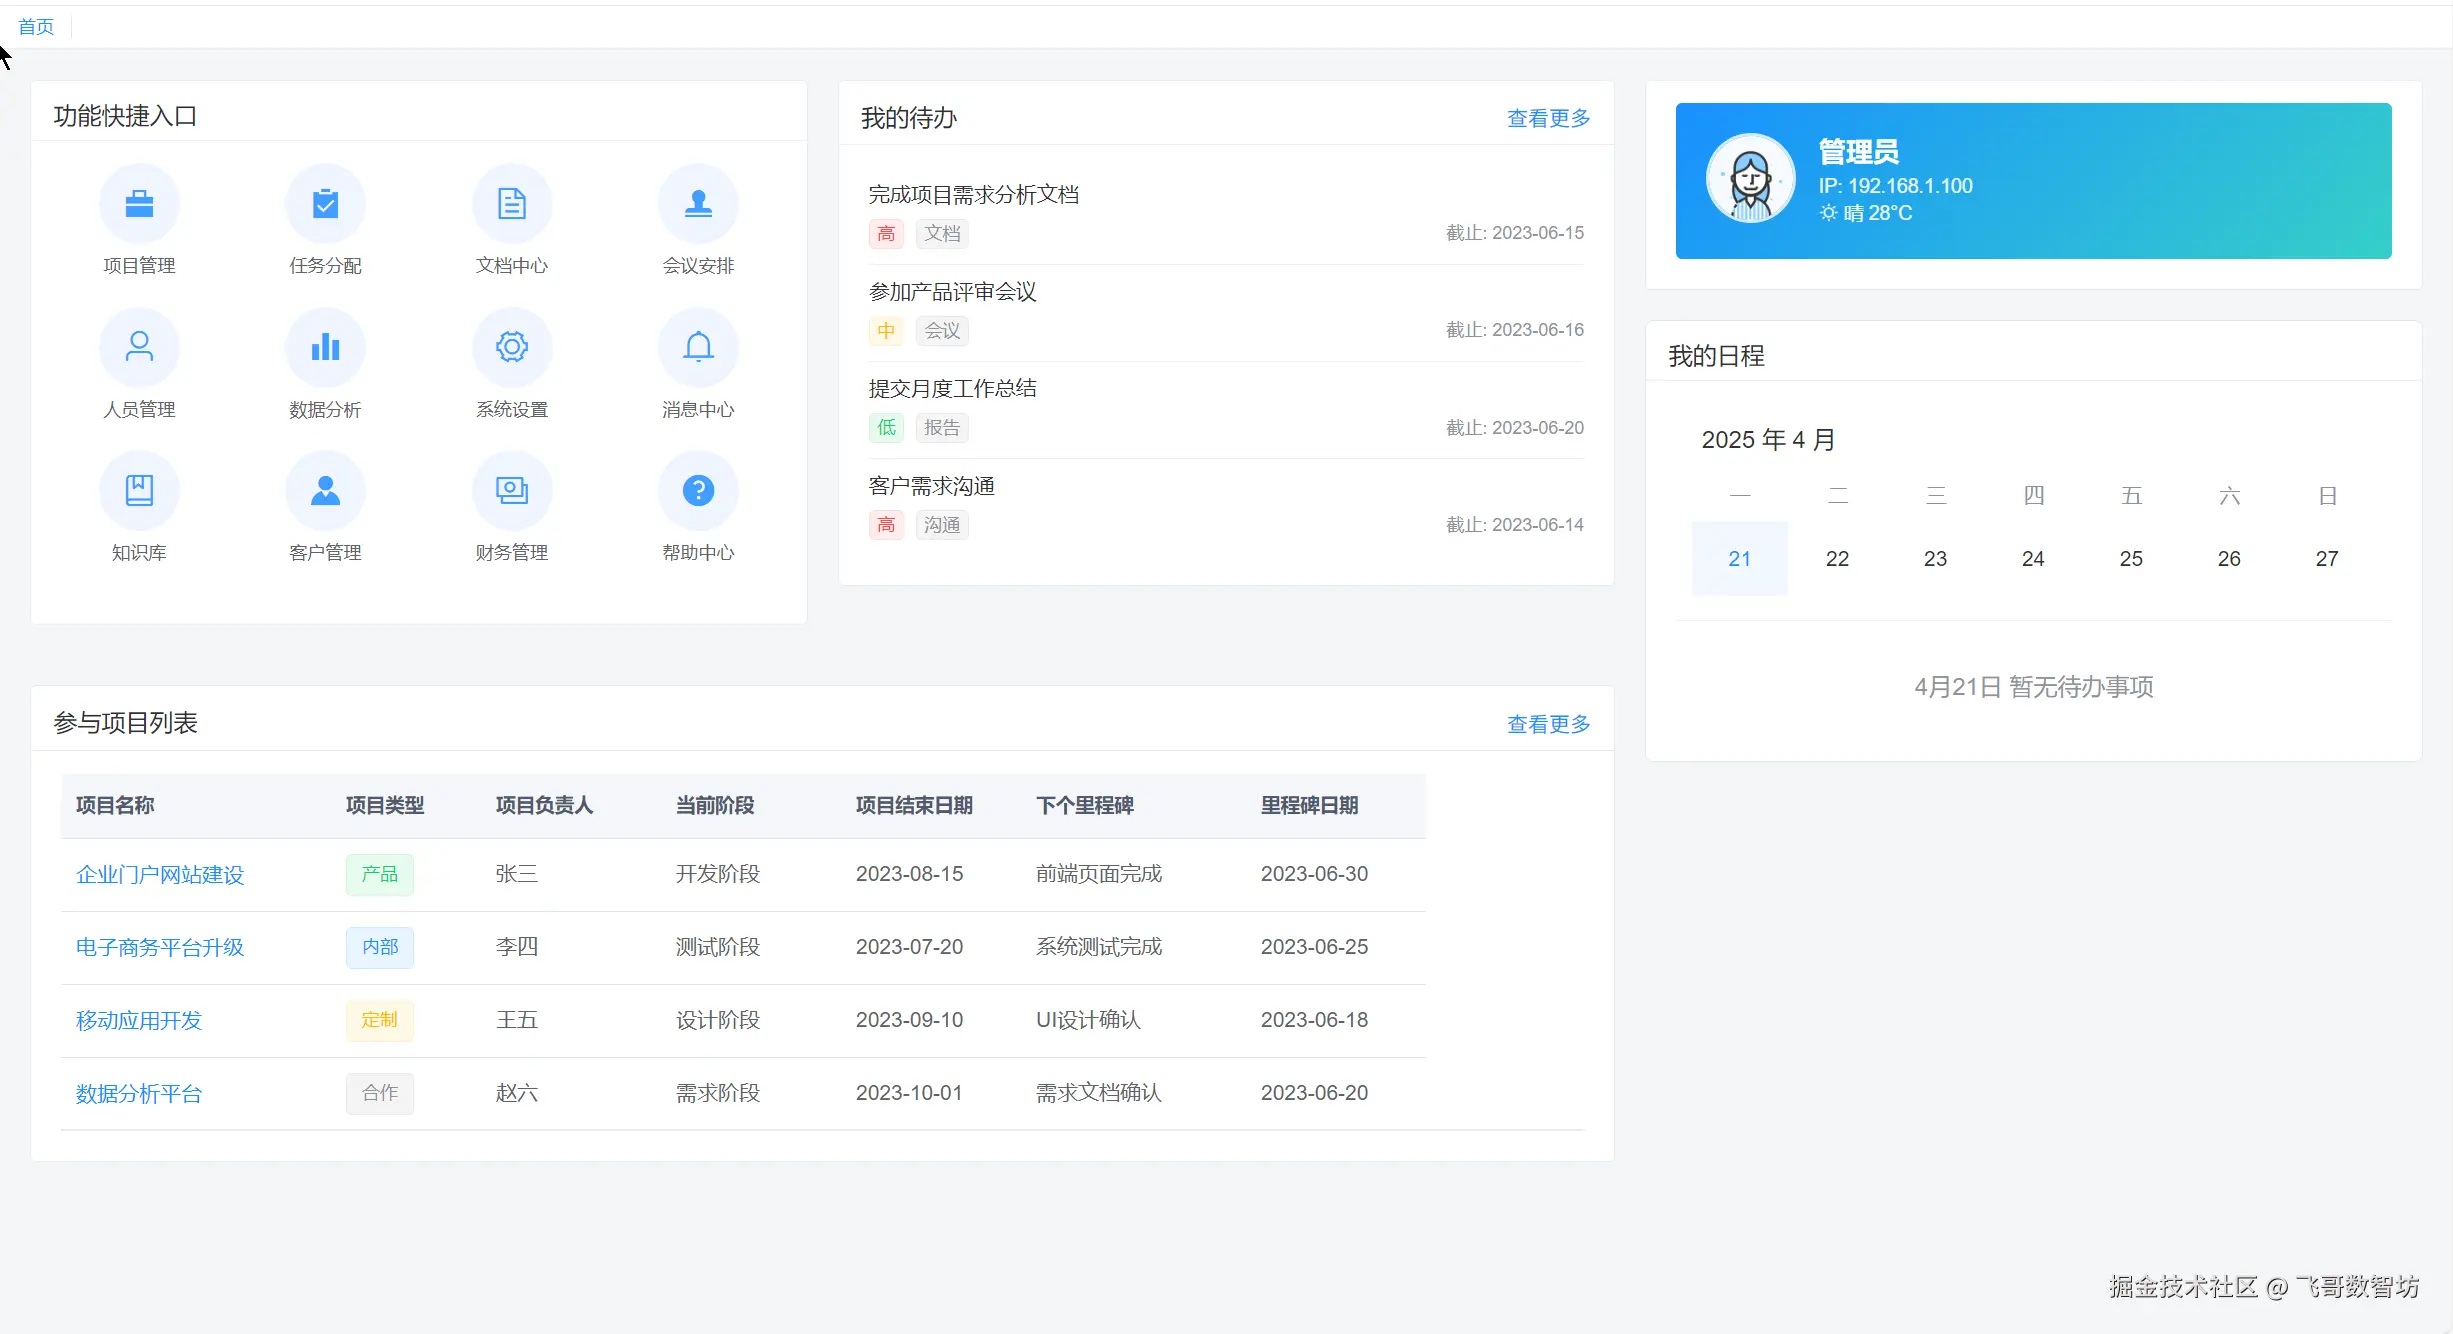Select calendar date 25
The height and width of the screenshot is (1334, 2453).
(2131, 559)
